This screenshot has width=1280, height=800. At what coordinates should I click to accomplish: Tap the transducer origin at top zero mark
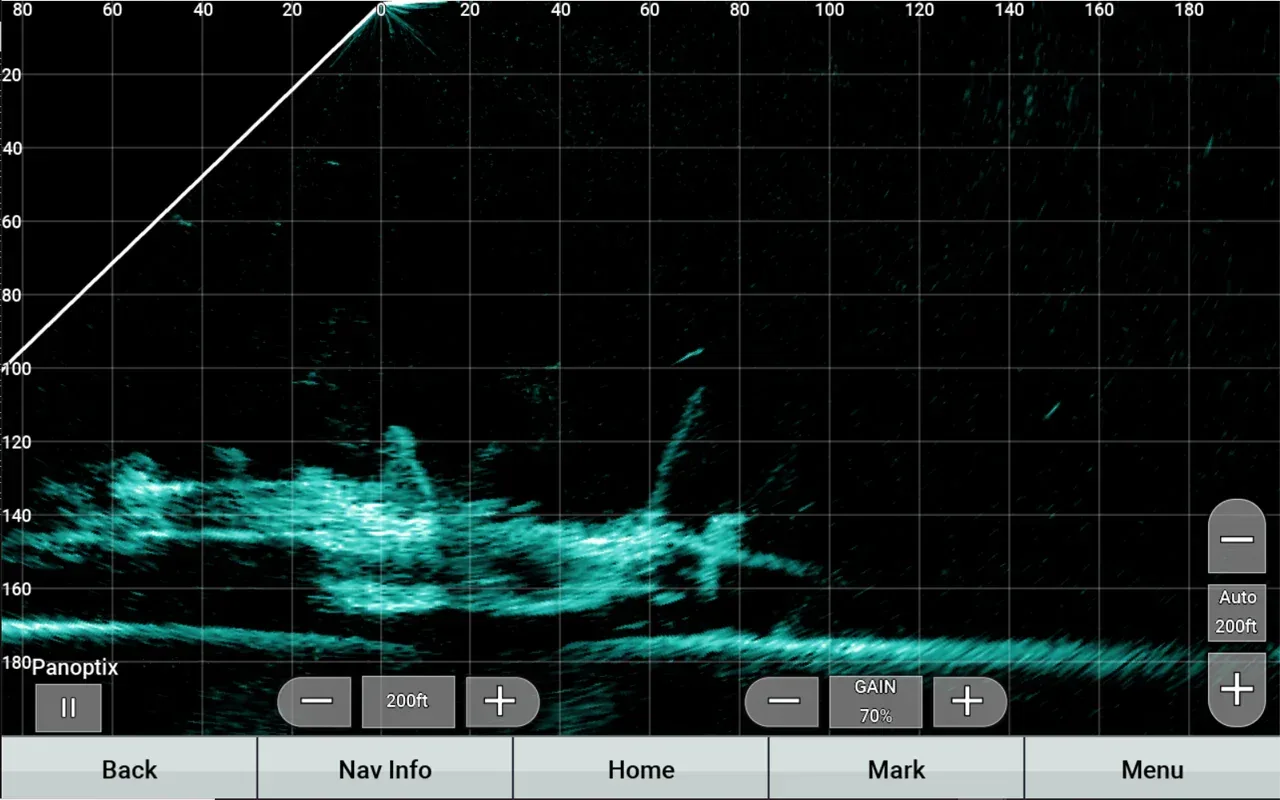(381, 9)
